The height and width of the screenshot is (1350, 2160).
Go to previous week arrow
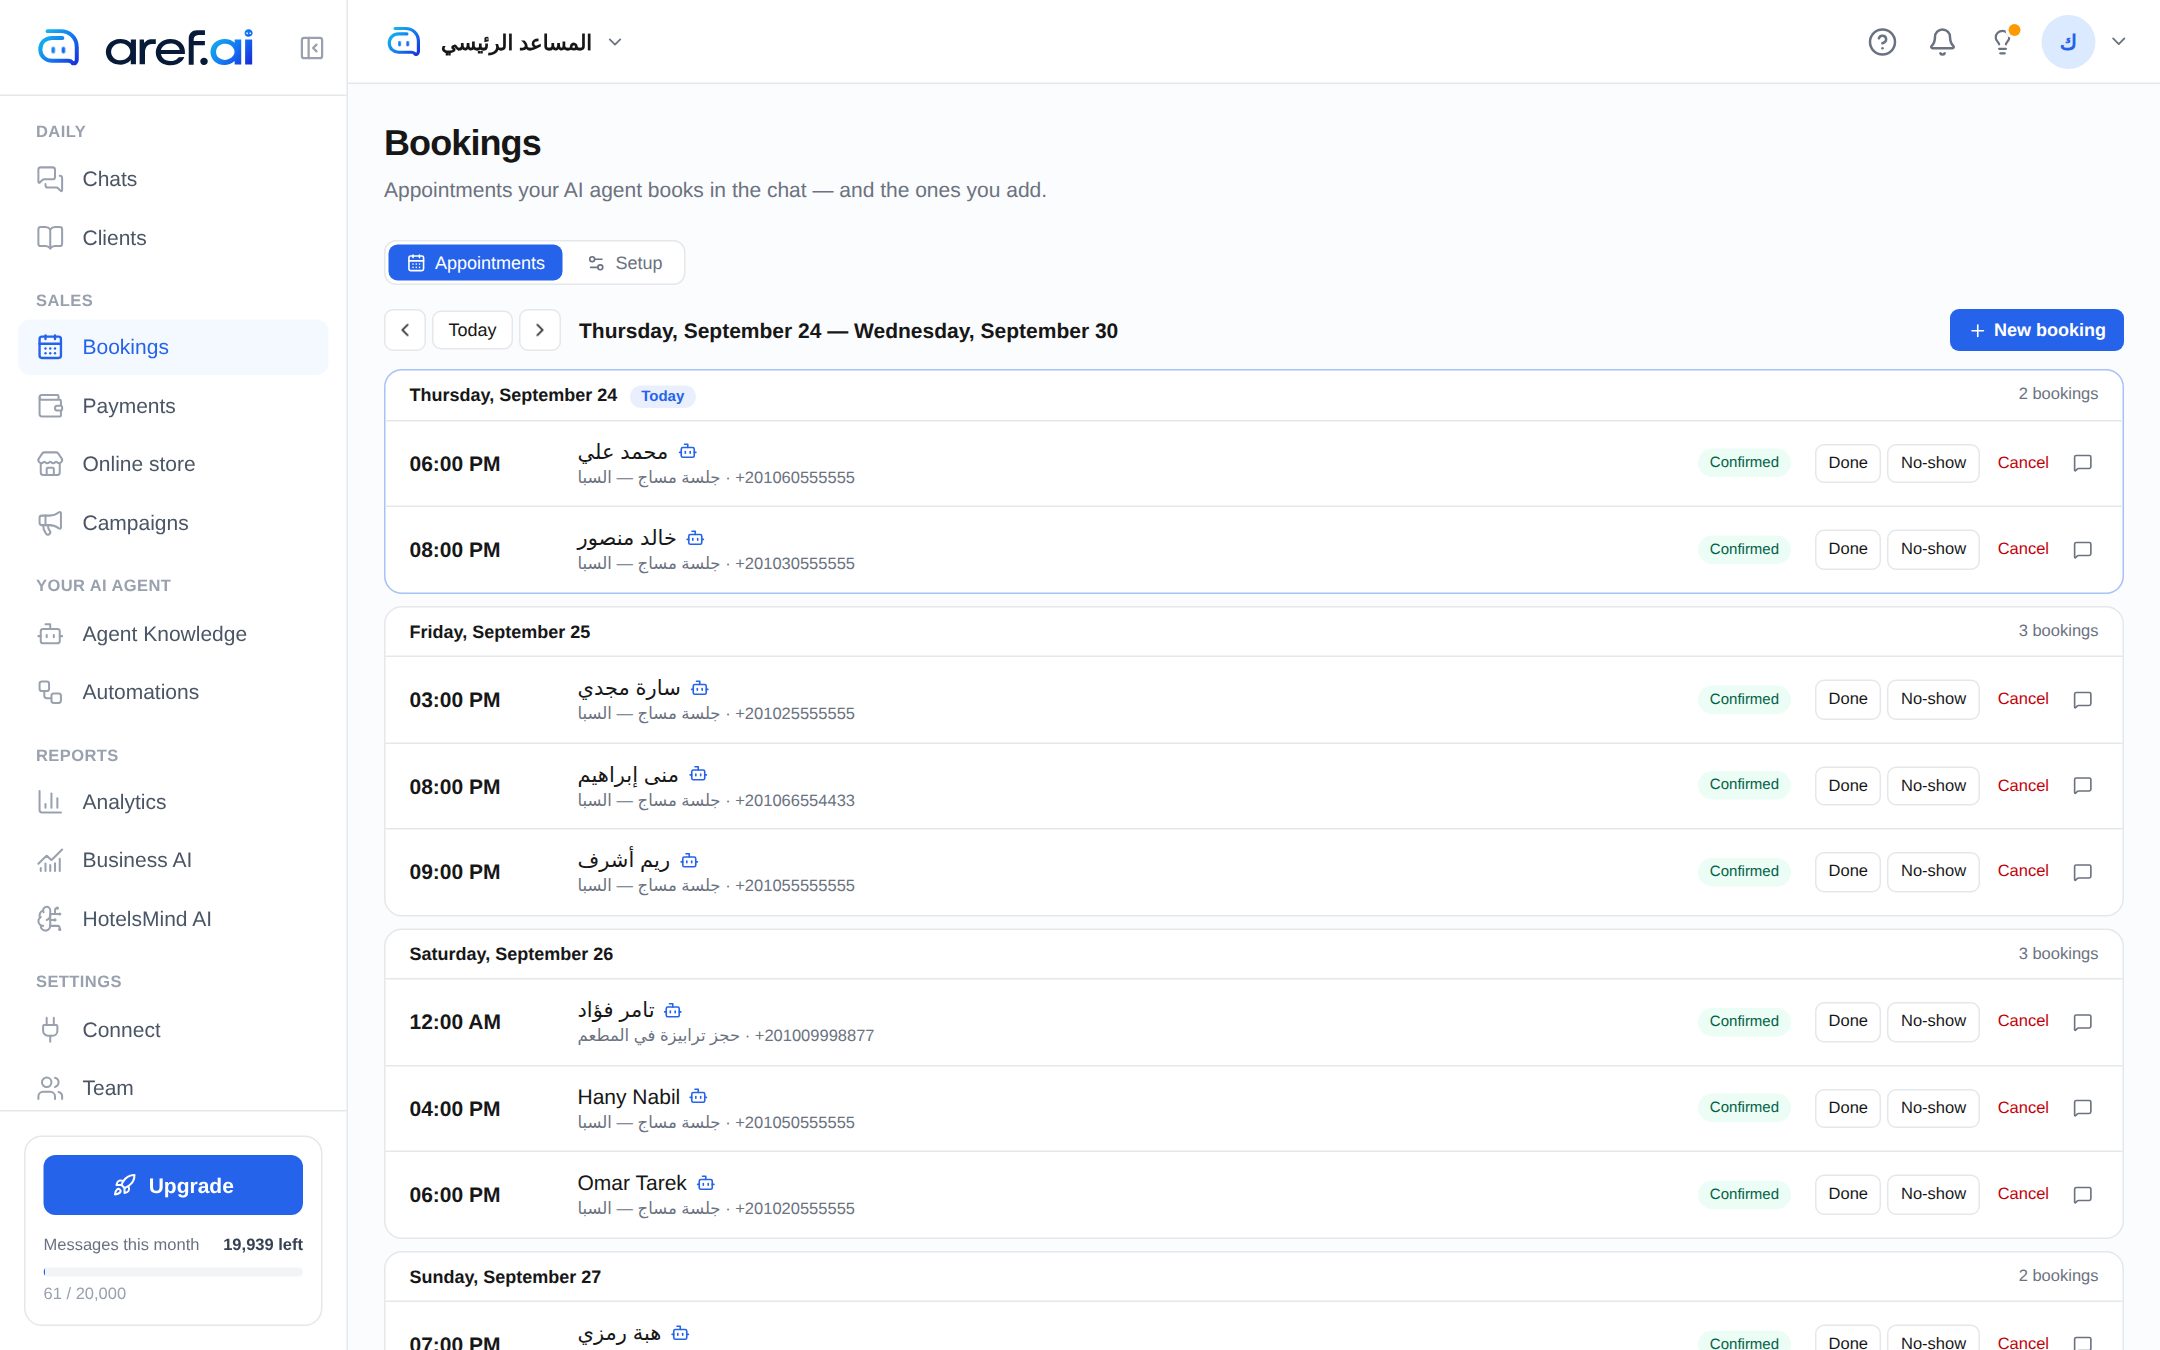[x=405, y=330]
